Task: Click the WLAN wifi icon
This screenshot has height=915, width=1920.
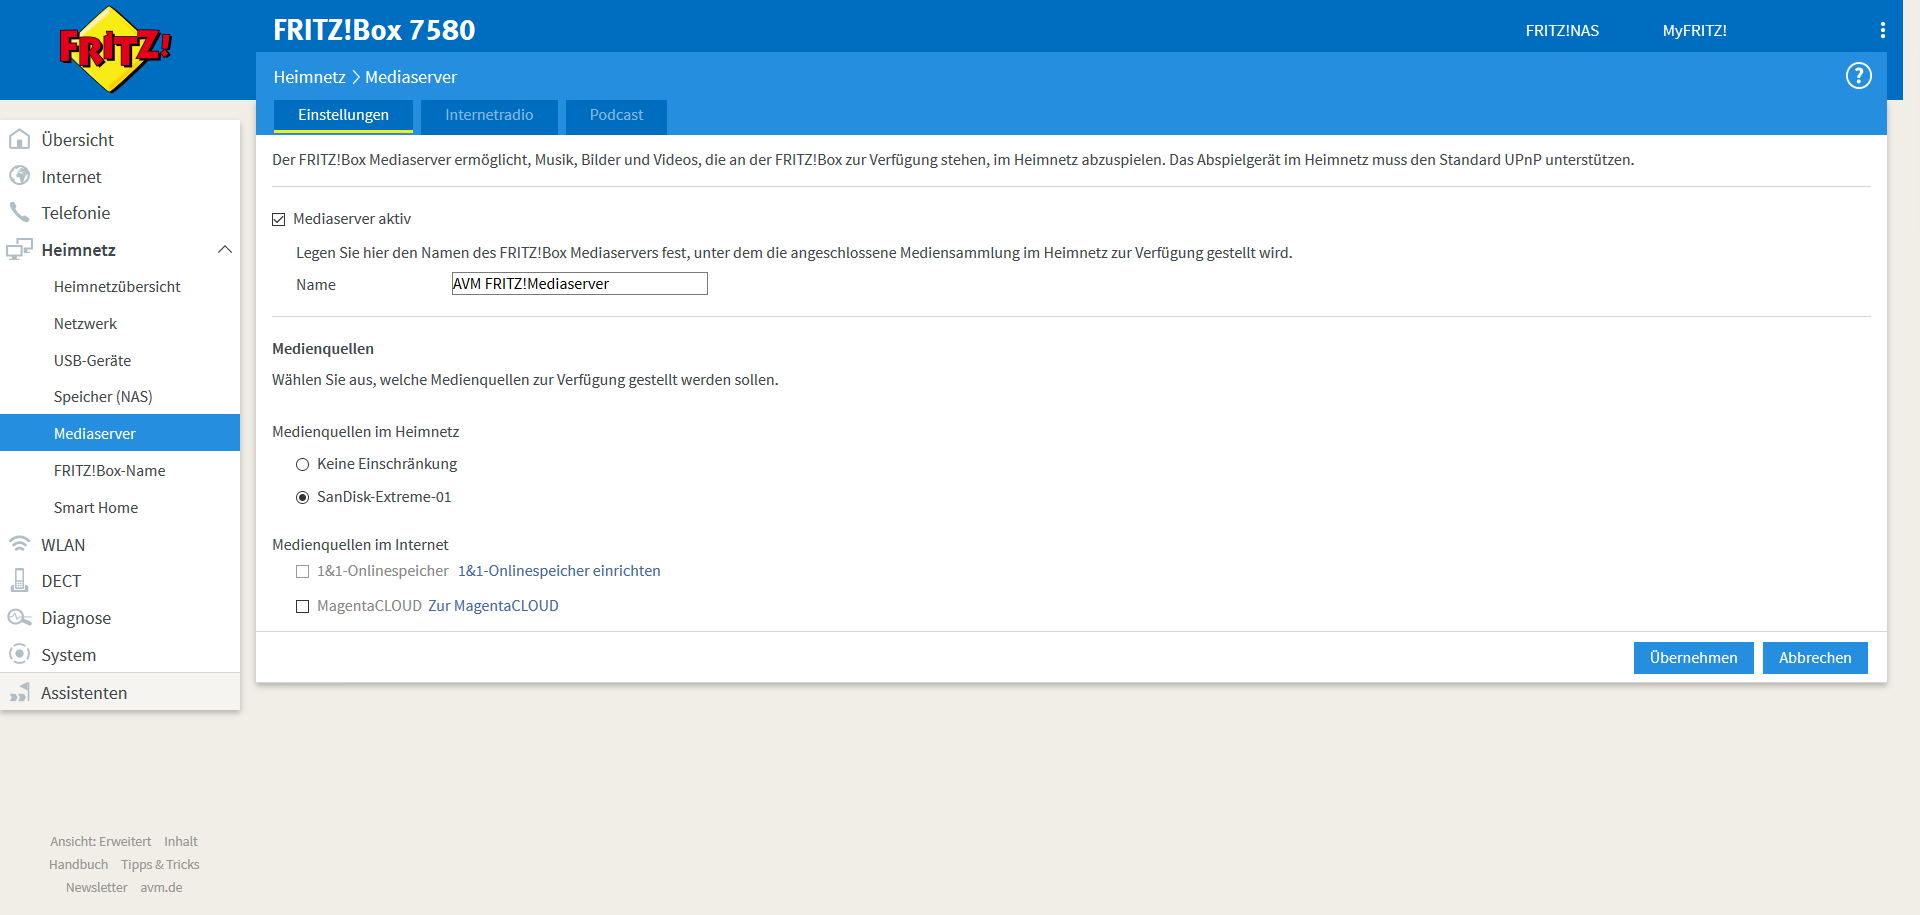Action: (x=19, y=544)
